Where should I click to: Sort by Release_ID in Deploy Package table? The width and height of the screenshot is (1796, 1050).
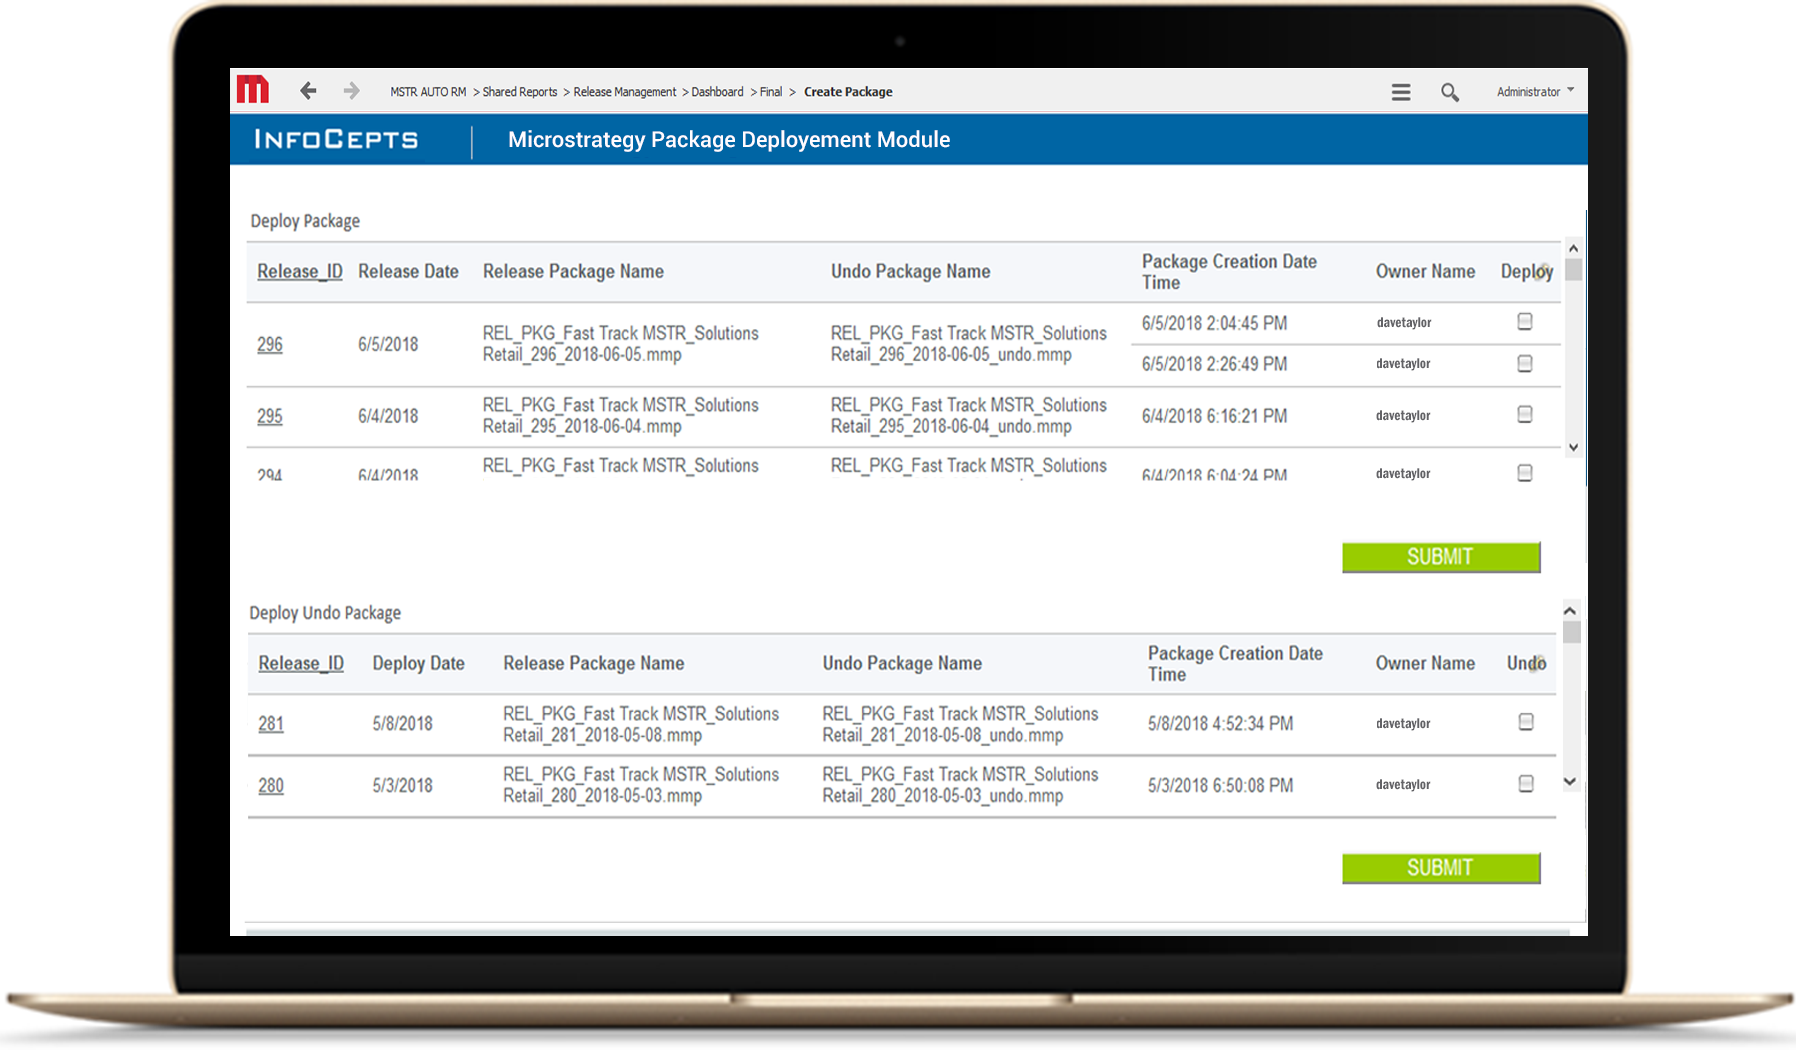[x=299, y=271]
